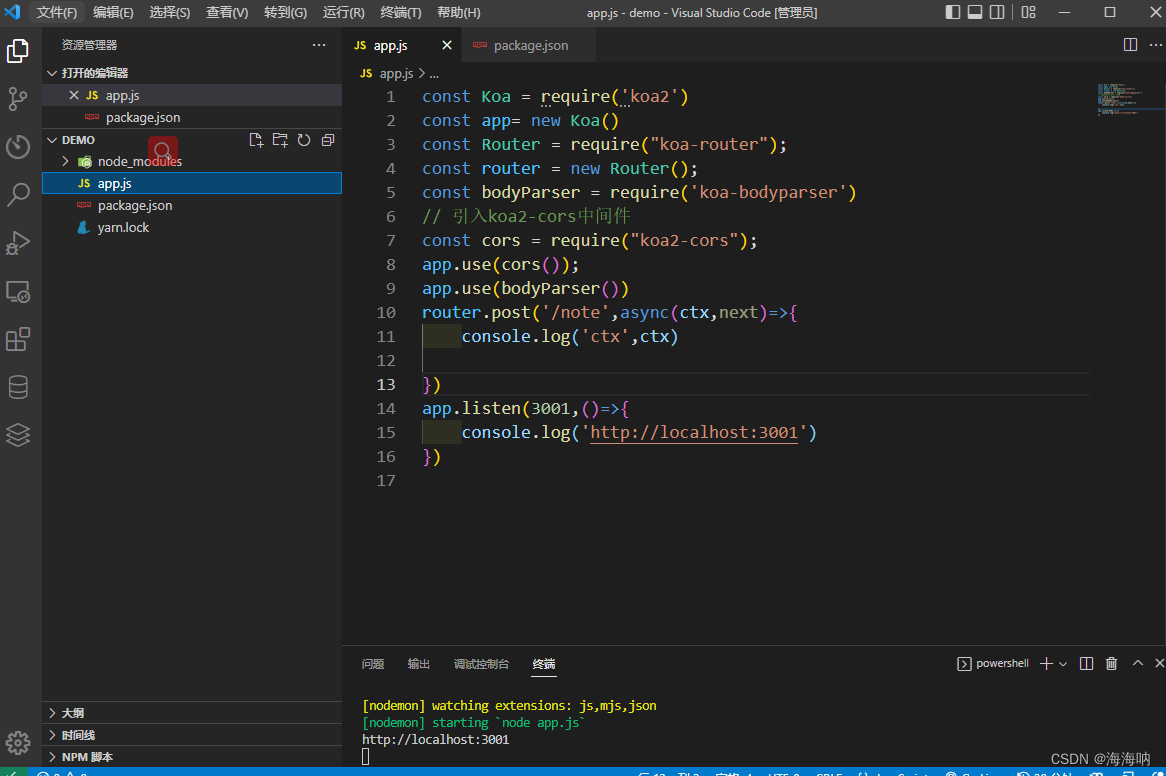
Task: Close the app.js editor tab
Action: [x=447, y=45]
